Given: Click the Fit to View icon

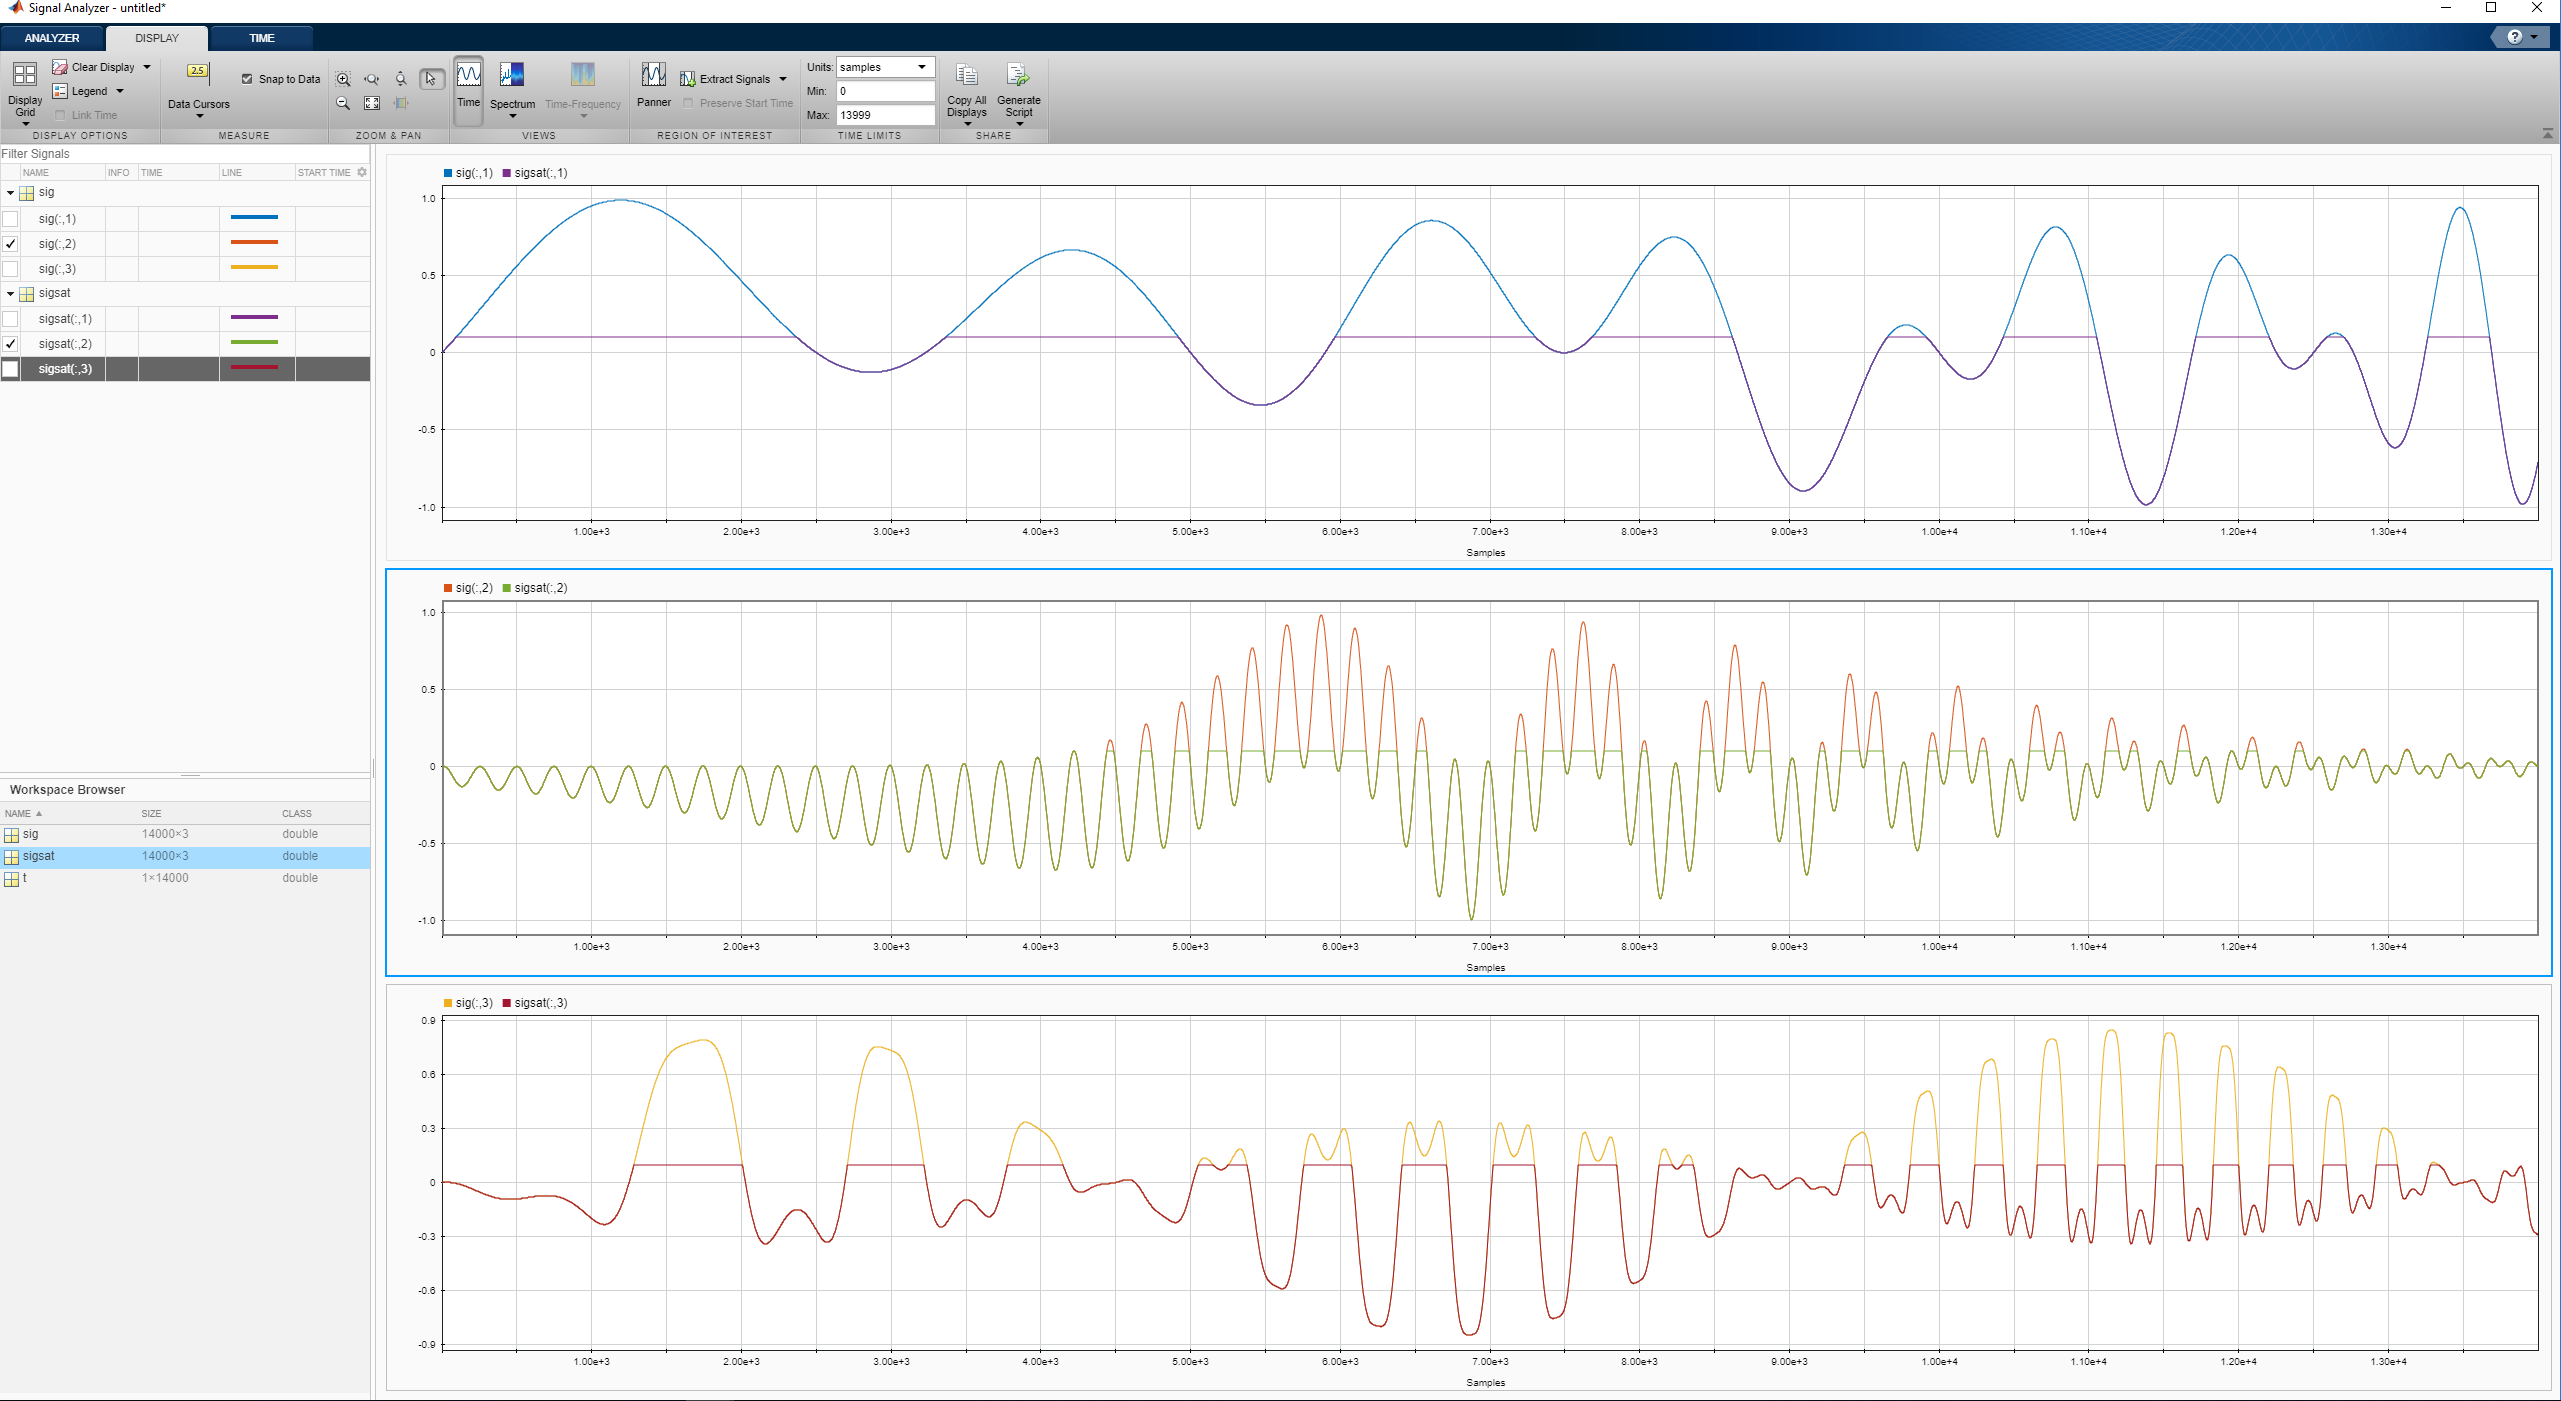Looking at the screenshot, I should pos(372,103).
